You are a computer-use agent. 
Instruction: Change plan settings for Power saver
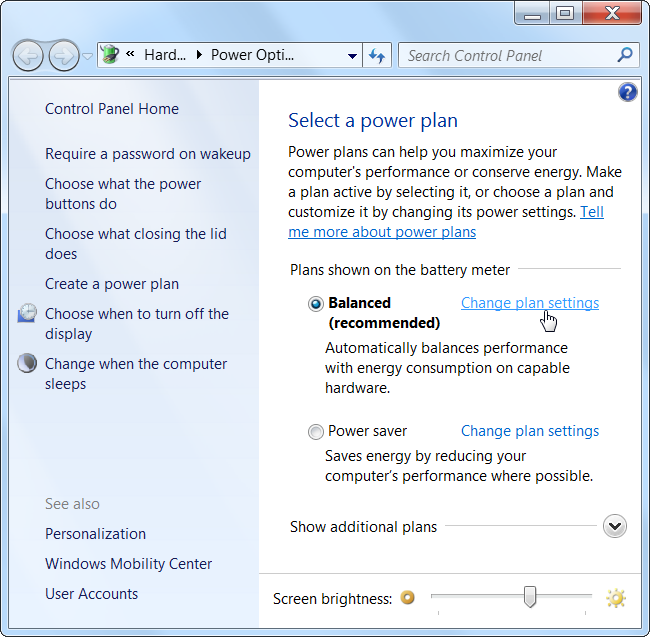click(530, 431)
